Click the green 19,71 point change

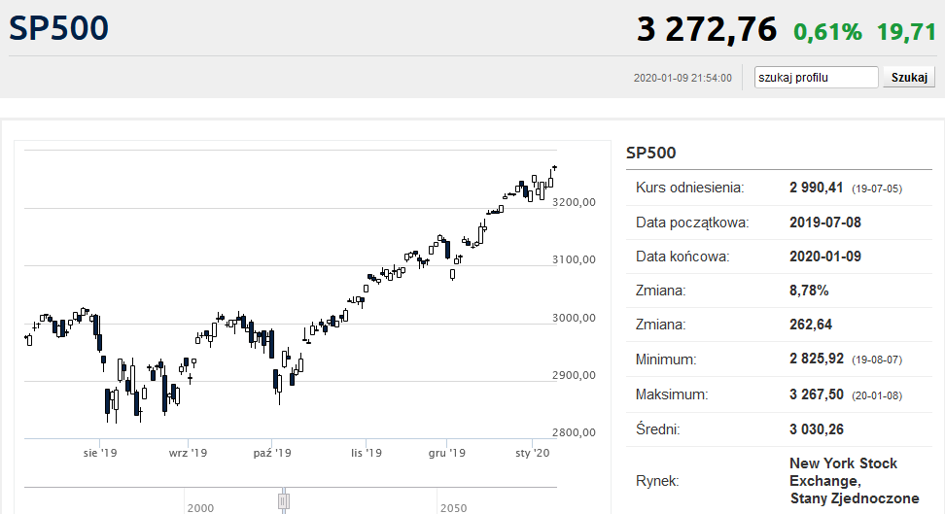click(906, 32)
